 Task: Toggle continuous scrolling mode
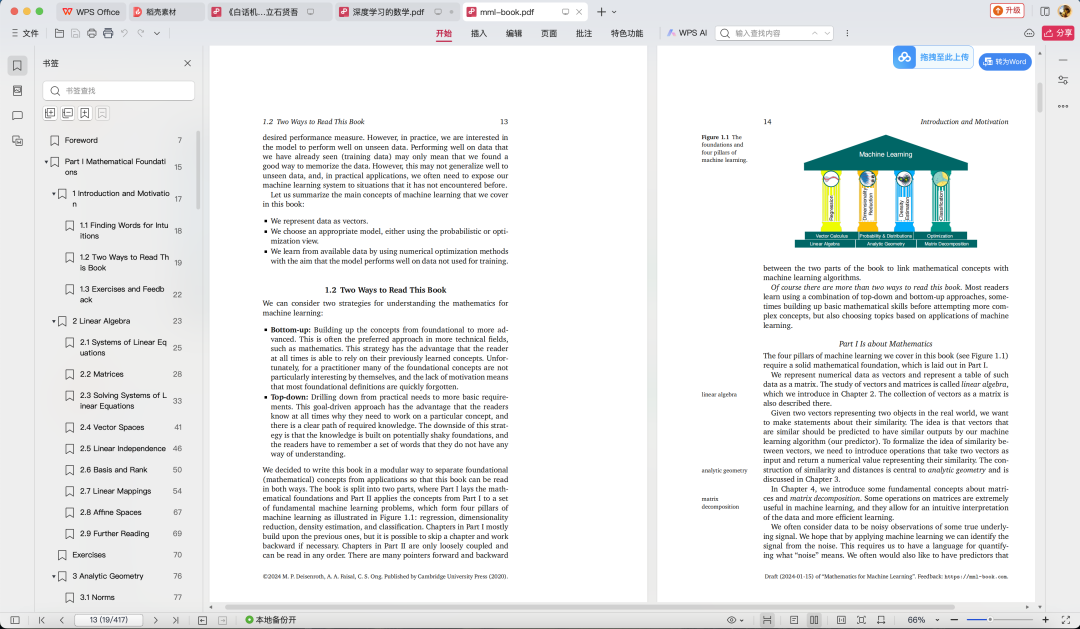tap(767, 620)
